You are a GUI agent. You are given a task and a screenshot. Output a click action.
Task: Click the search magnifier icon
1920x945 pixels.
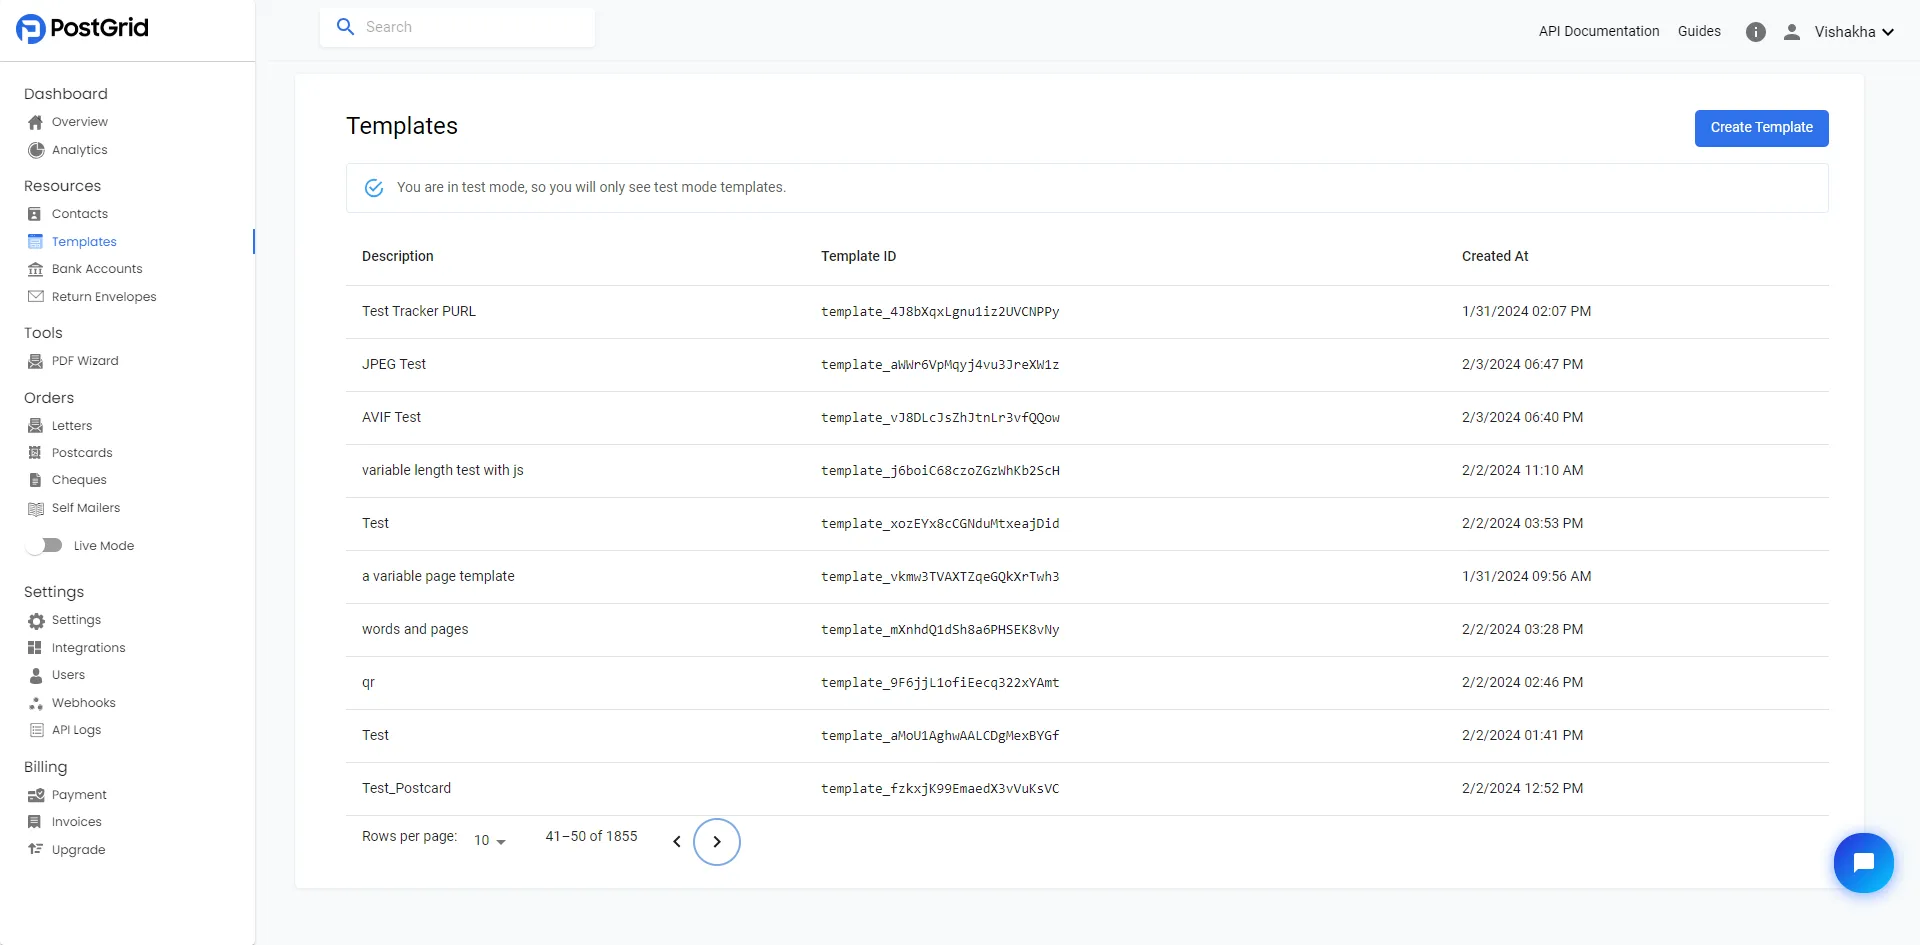345,26
